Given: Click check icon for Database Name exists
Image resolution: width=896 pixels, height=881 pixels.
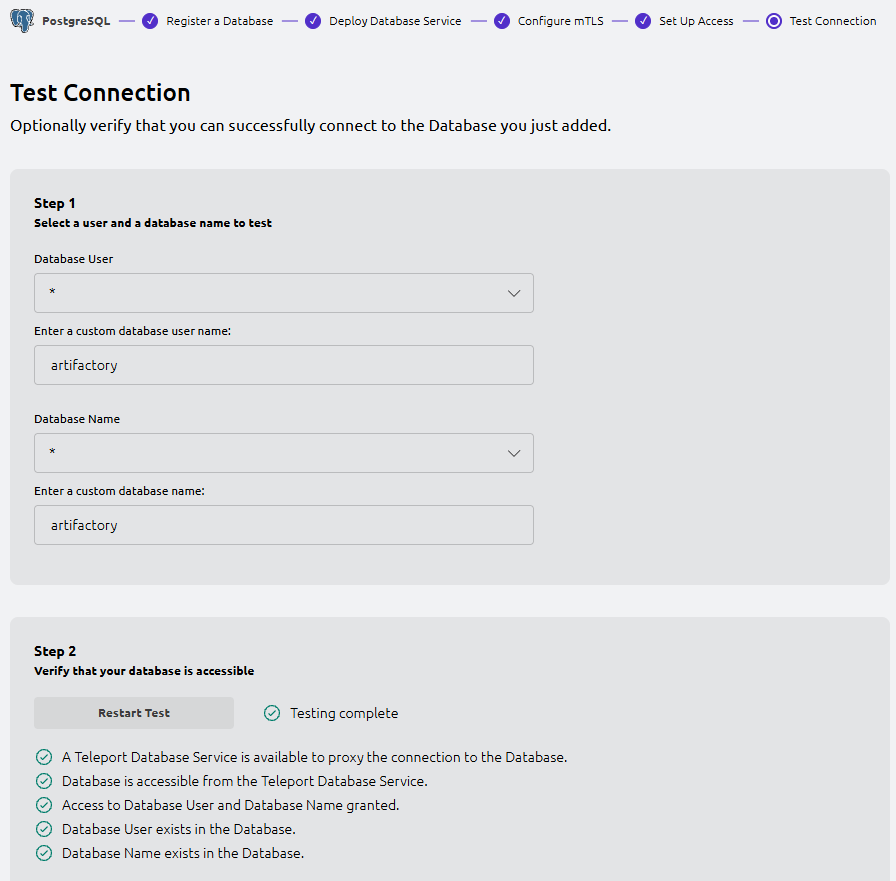Looking at the screenshot, I should coord(44,853).
